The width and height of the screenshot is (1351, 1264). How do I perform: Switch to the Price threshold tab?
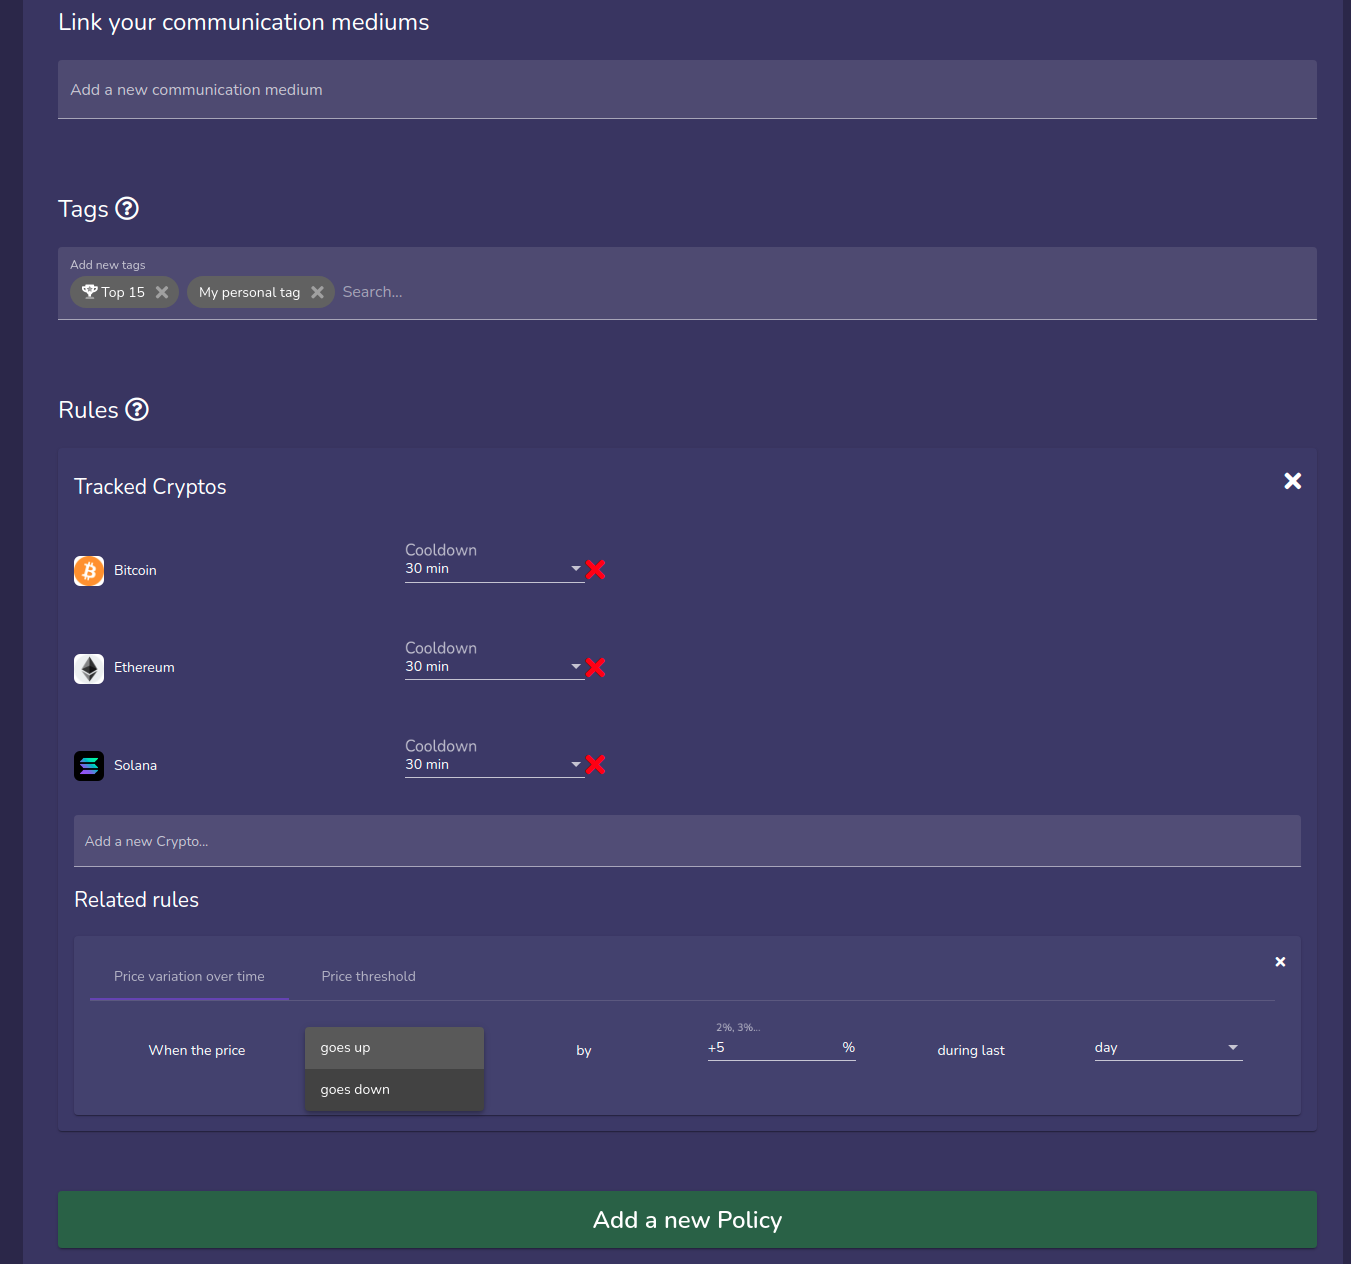[368, 976]
